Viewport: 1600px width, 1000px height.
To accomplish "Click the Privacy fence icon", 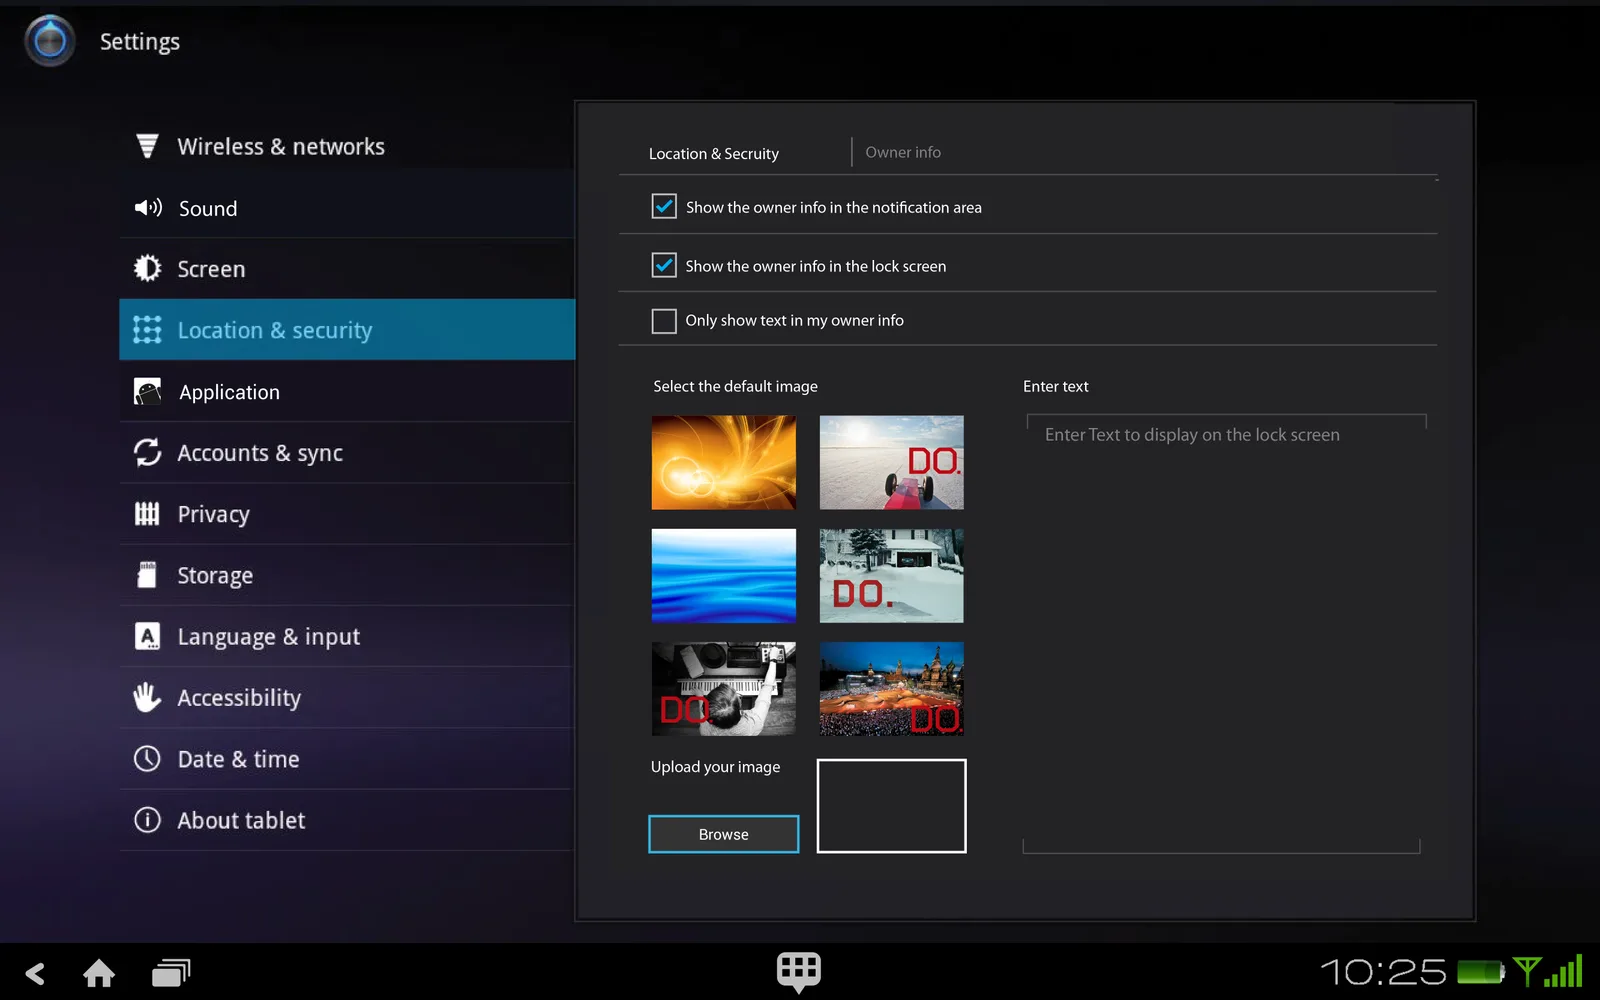I will click(x=147, y=514).
